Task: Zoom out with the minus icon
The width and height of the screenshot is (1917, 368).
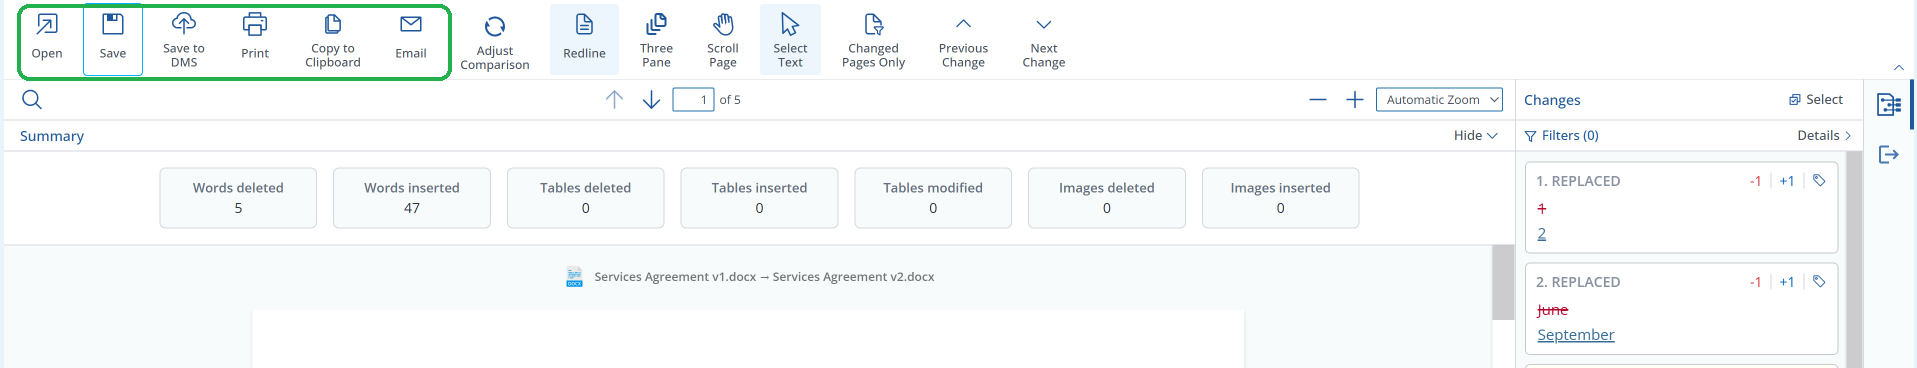Action: pos(1318,99)
